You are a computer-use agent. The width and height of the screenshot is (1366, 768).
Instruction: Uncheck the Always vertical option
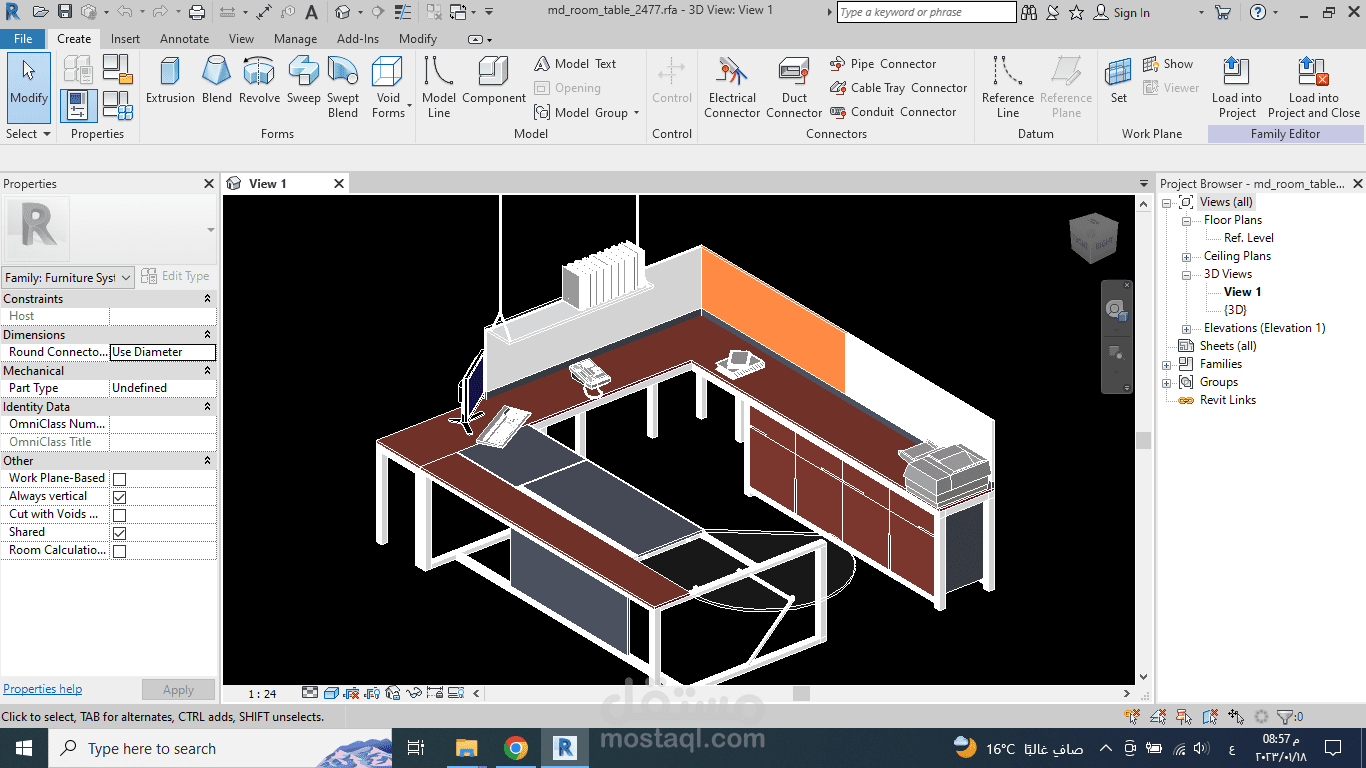[120, 497]
